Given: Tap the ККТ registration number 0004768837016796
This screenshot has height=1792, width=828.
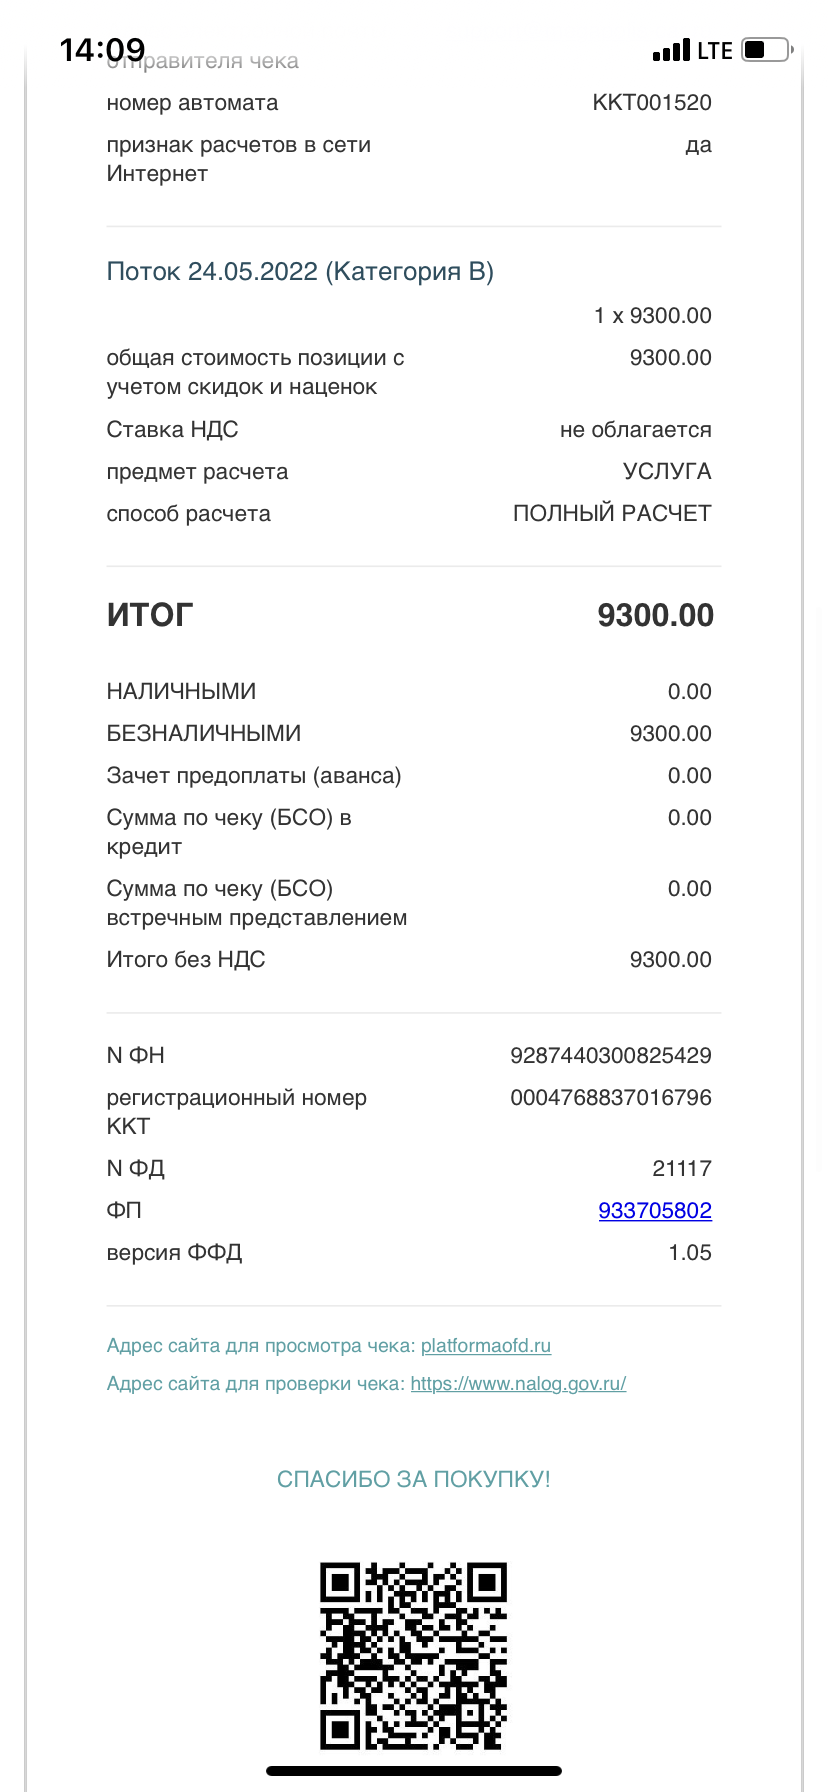Looking at the screenshot, I should 611,1097.
